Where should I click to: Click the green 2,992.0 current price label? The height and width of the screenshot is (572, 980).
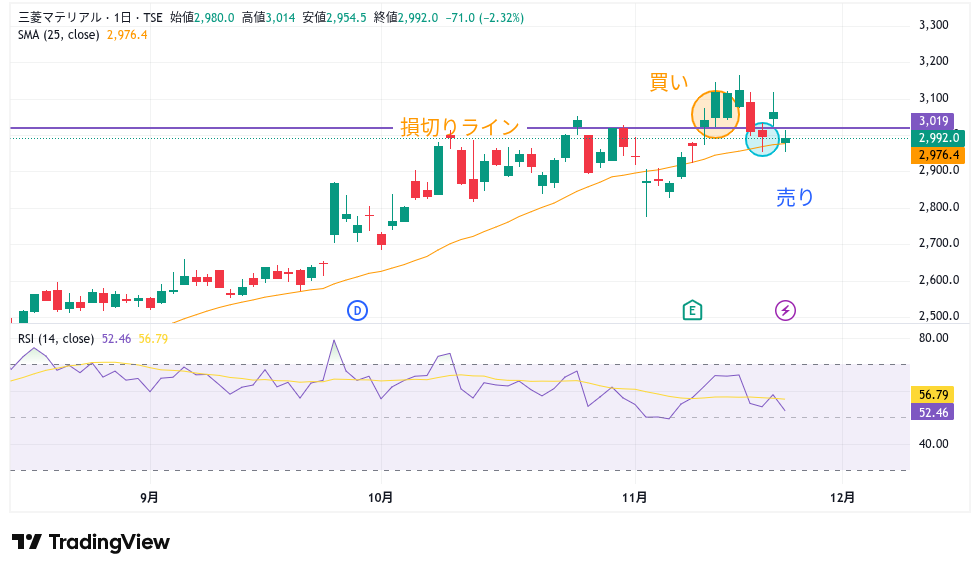937,138
